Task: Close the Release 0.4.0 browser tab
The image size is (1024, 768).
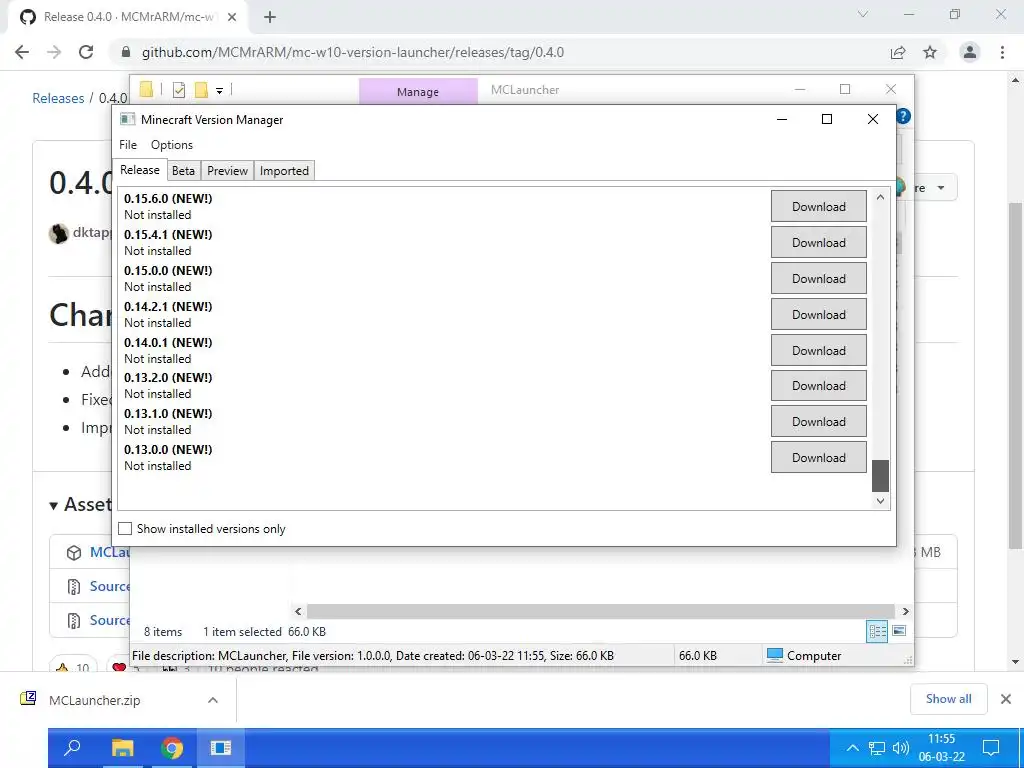Action: tap(231, 18)
